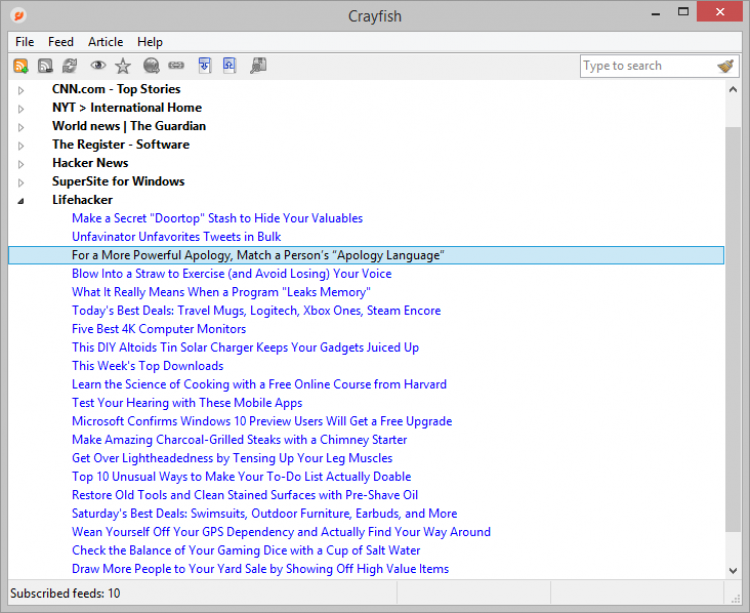The image size is (750, 613).
Task: Refresh feeds with the arrows icon
Action: (70, 66)
